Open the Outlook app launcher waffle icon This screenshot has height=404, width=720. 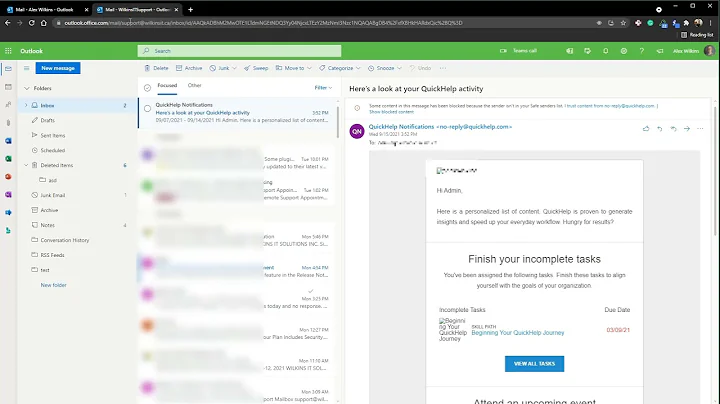click(x=8, y=51)
